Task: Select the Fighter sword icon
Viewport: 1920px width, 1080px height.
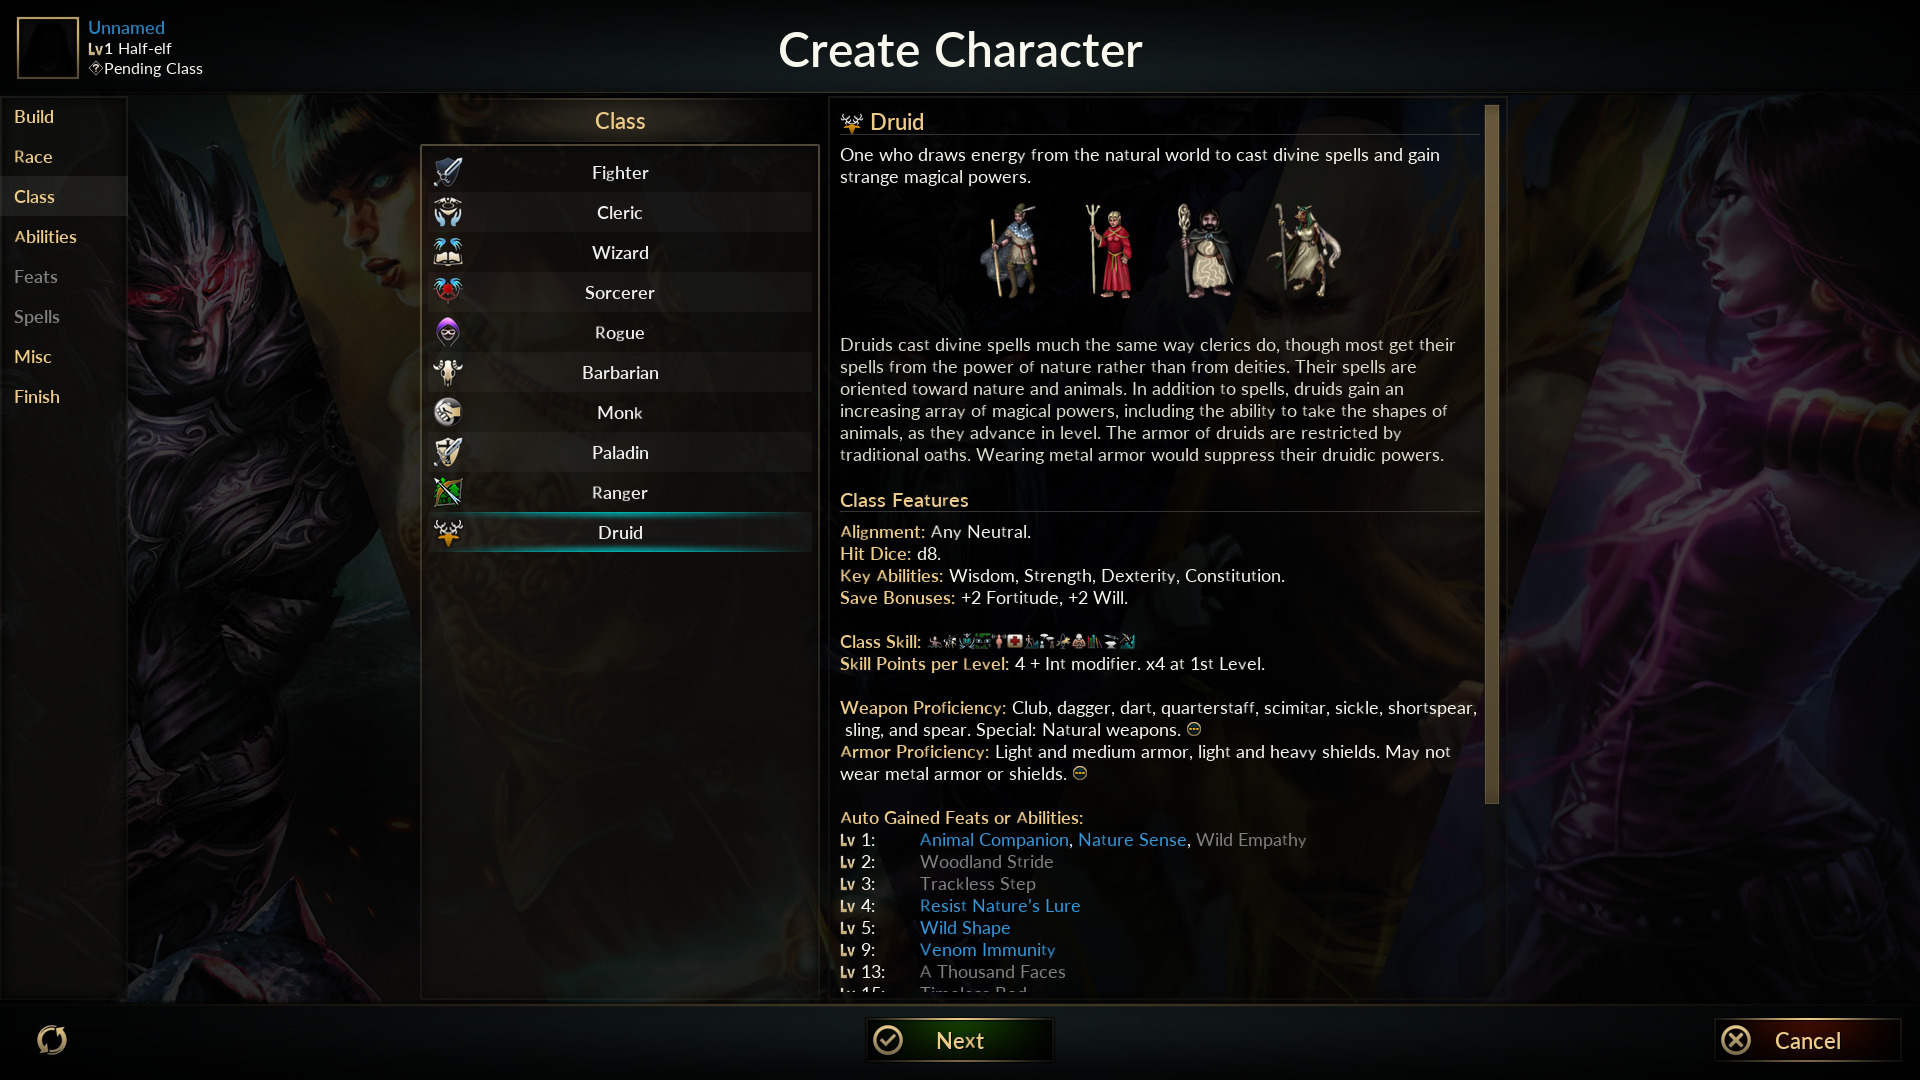Action: (x=447, y=172)
